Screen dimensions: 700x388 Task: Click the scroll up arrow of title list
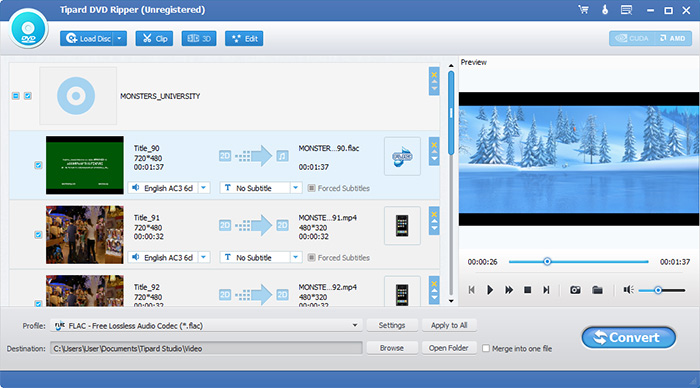point(451,66)
